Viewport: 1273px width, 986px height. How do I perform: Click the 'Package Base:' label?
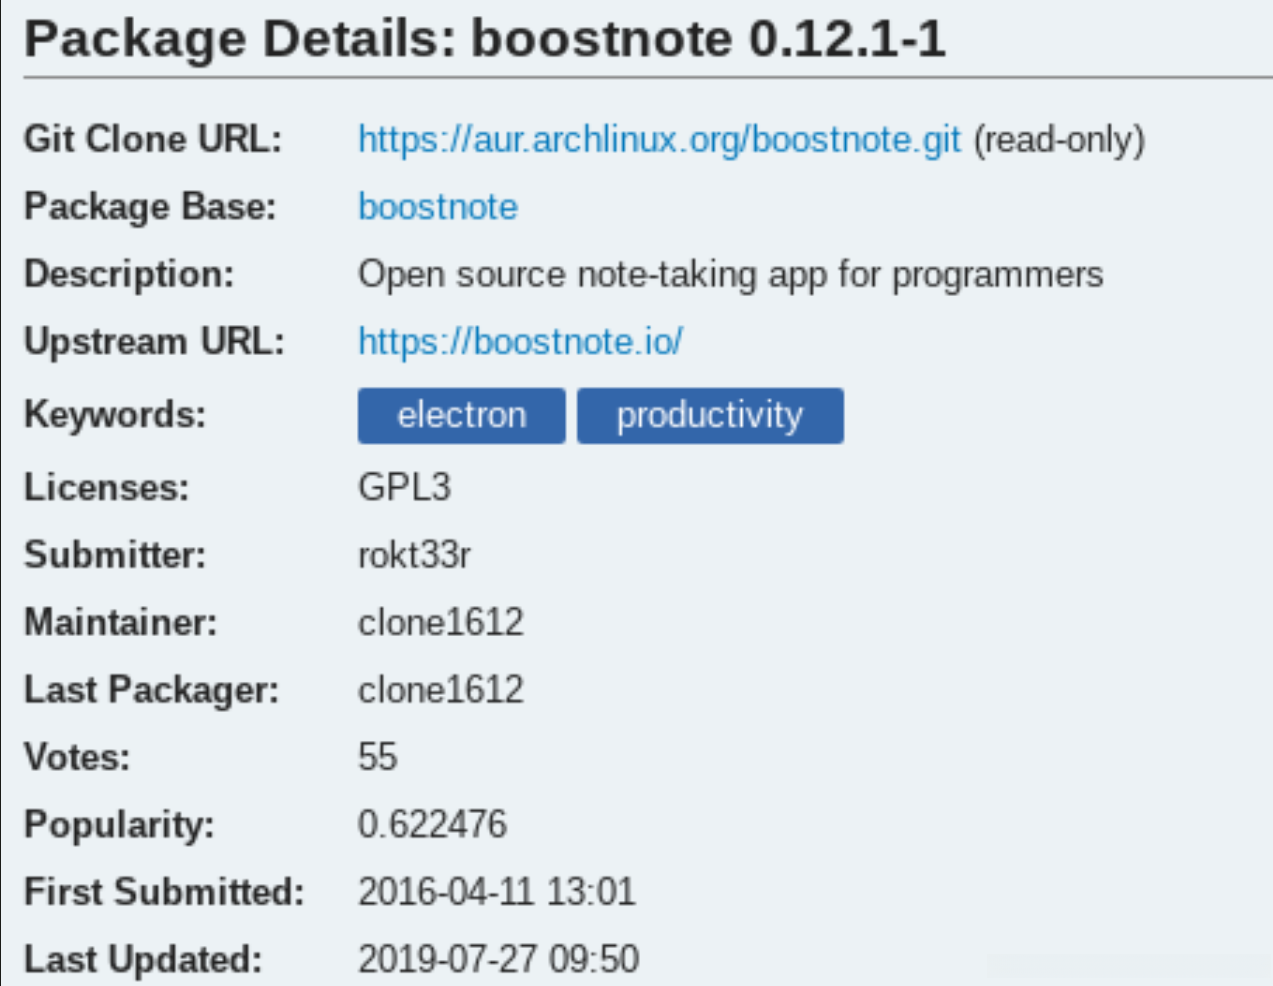tap(150, 207)
